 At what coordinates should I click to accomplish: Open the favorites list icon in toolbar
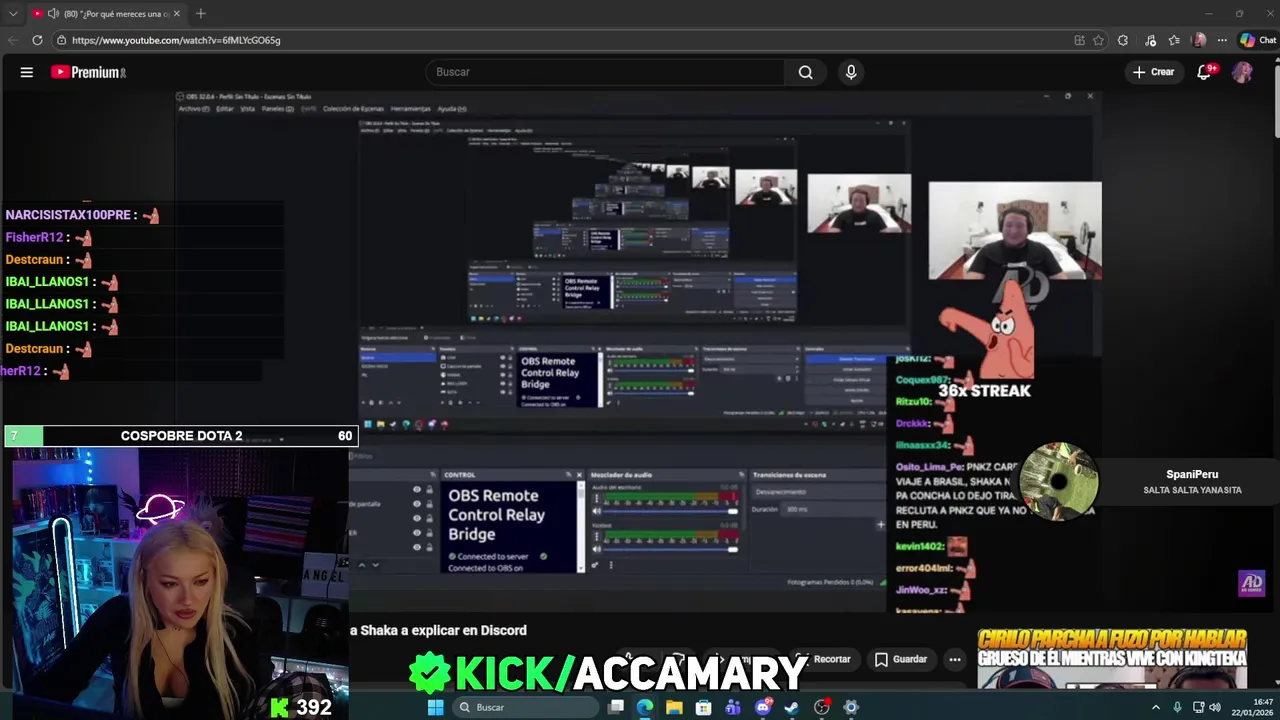tap(1174, 40)
